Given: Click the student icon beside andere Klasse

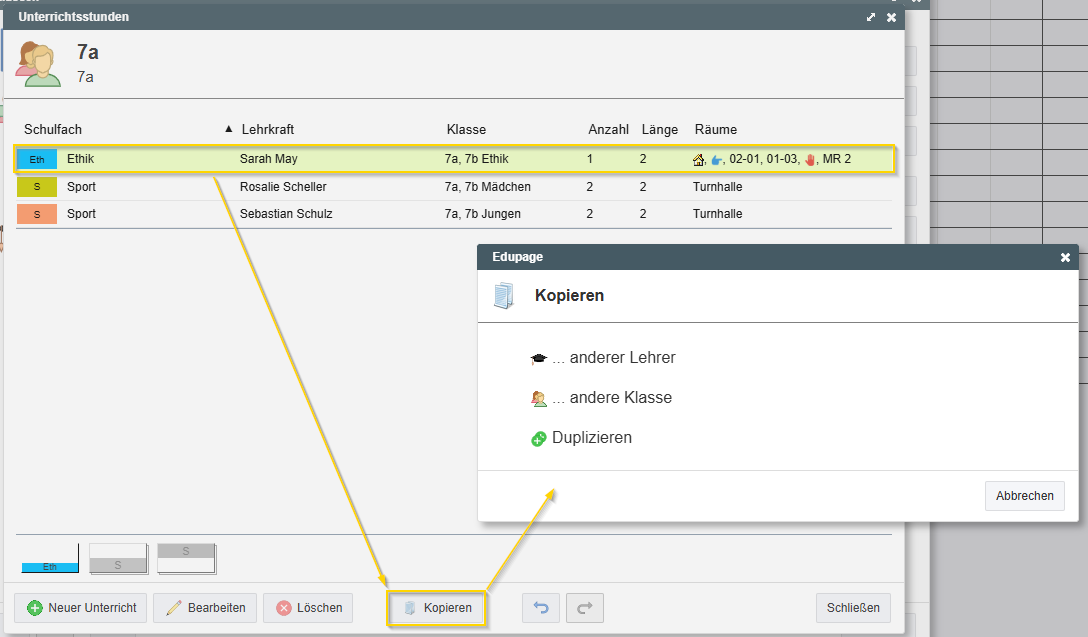Looking at the screenshot, I should tap(538, 398).
